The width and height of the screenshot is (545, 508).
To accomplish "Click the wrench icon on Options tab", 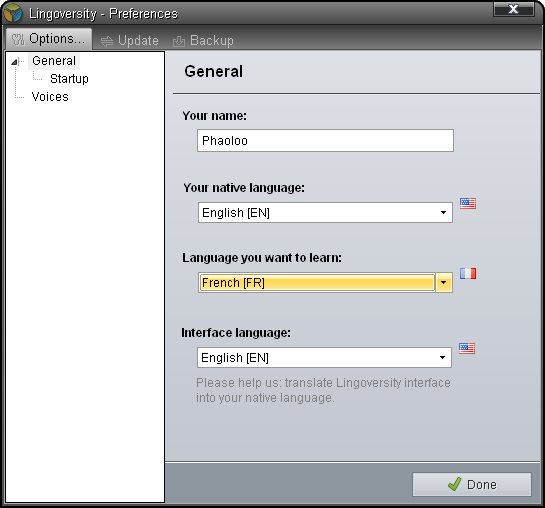I will (18, 40).
